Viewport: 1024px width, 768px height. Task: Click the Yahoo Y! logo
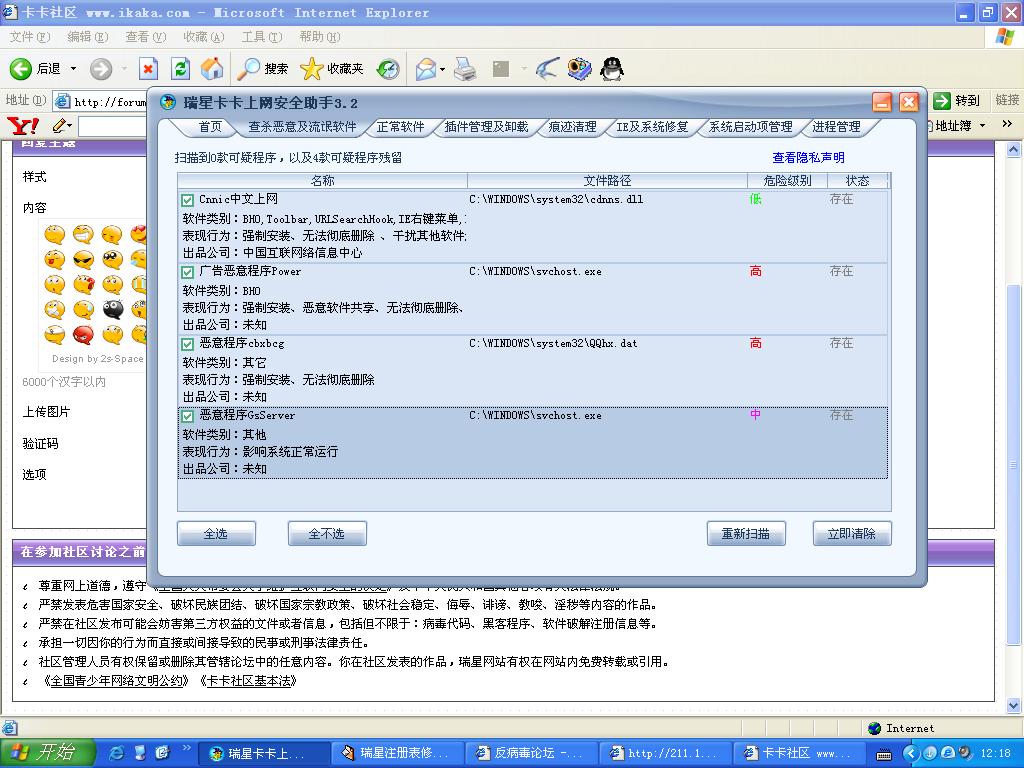pyautogui.click(x=23, y=125)
